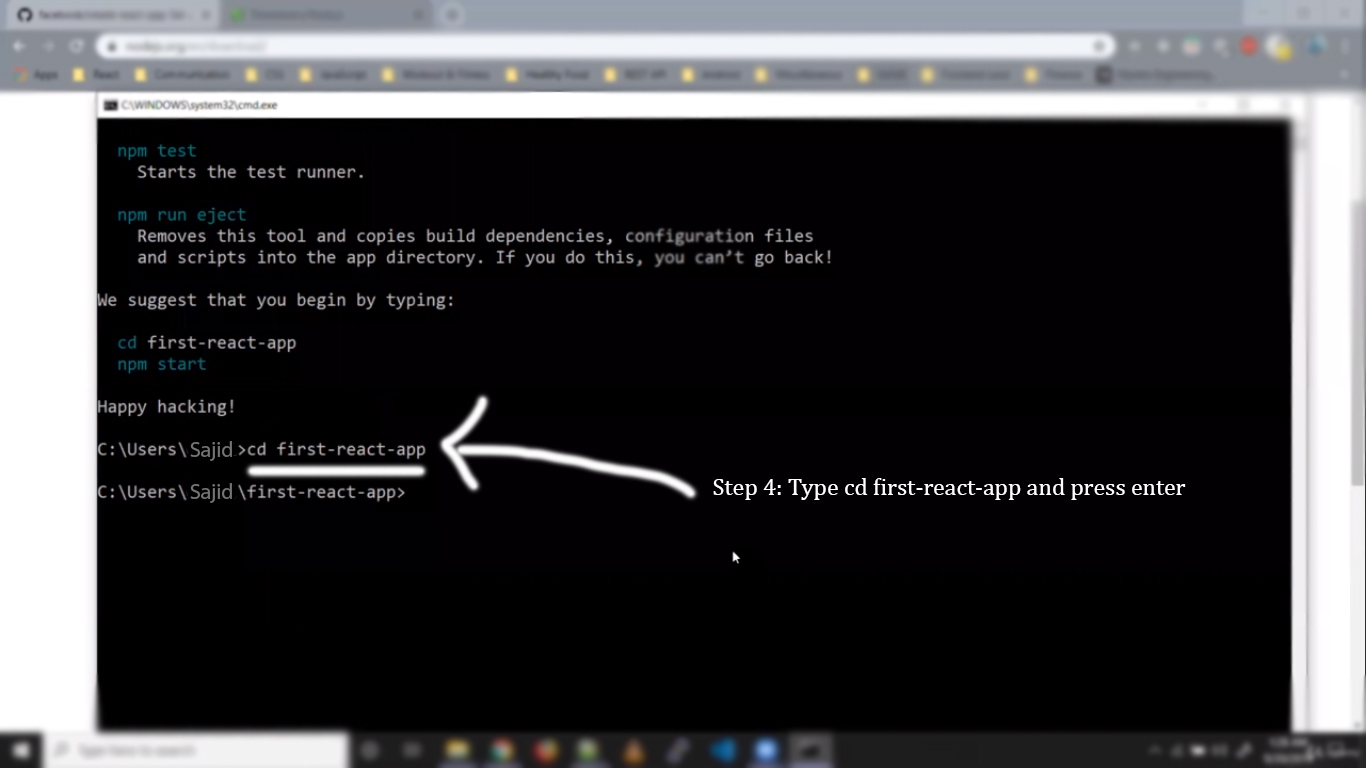Image resolution: width=1366 pixels, height=768 pixels.
Task: Open File Explorer from the taskbar
Action: (457, 750)
